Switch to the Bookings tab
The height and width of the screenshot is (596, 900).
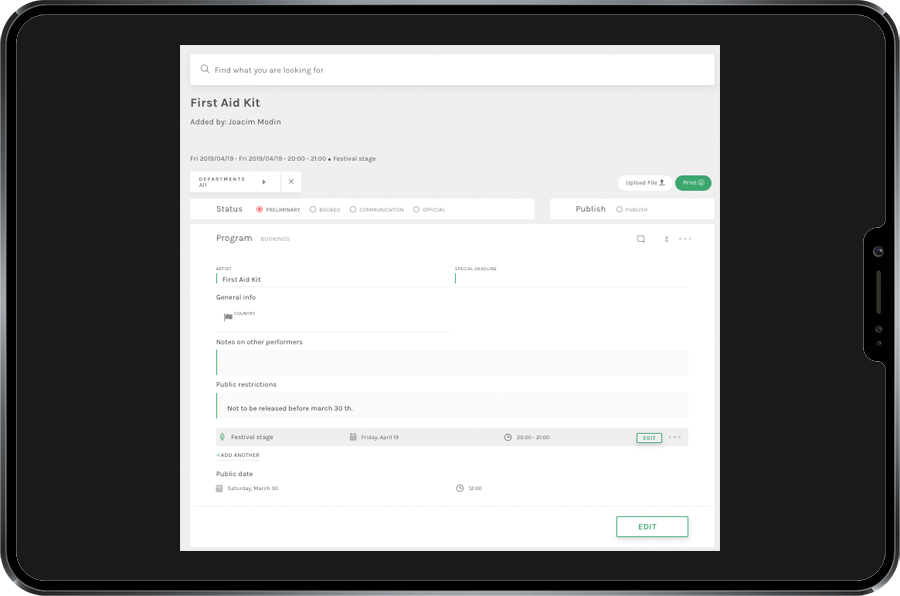click(275, 239)
